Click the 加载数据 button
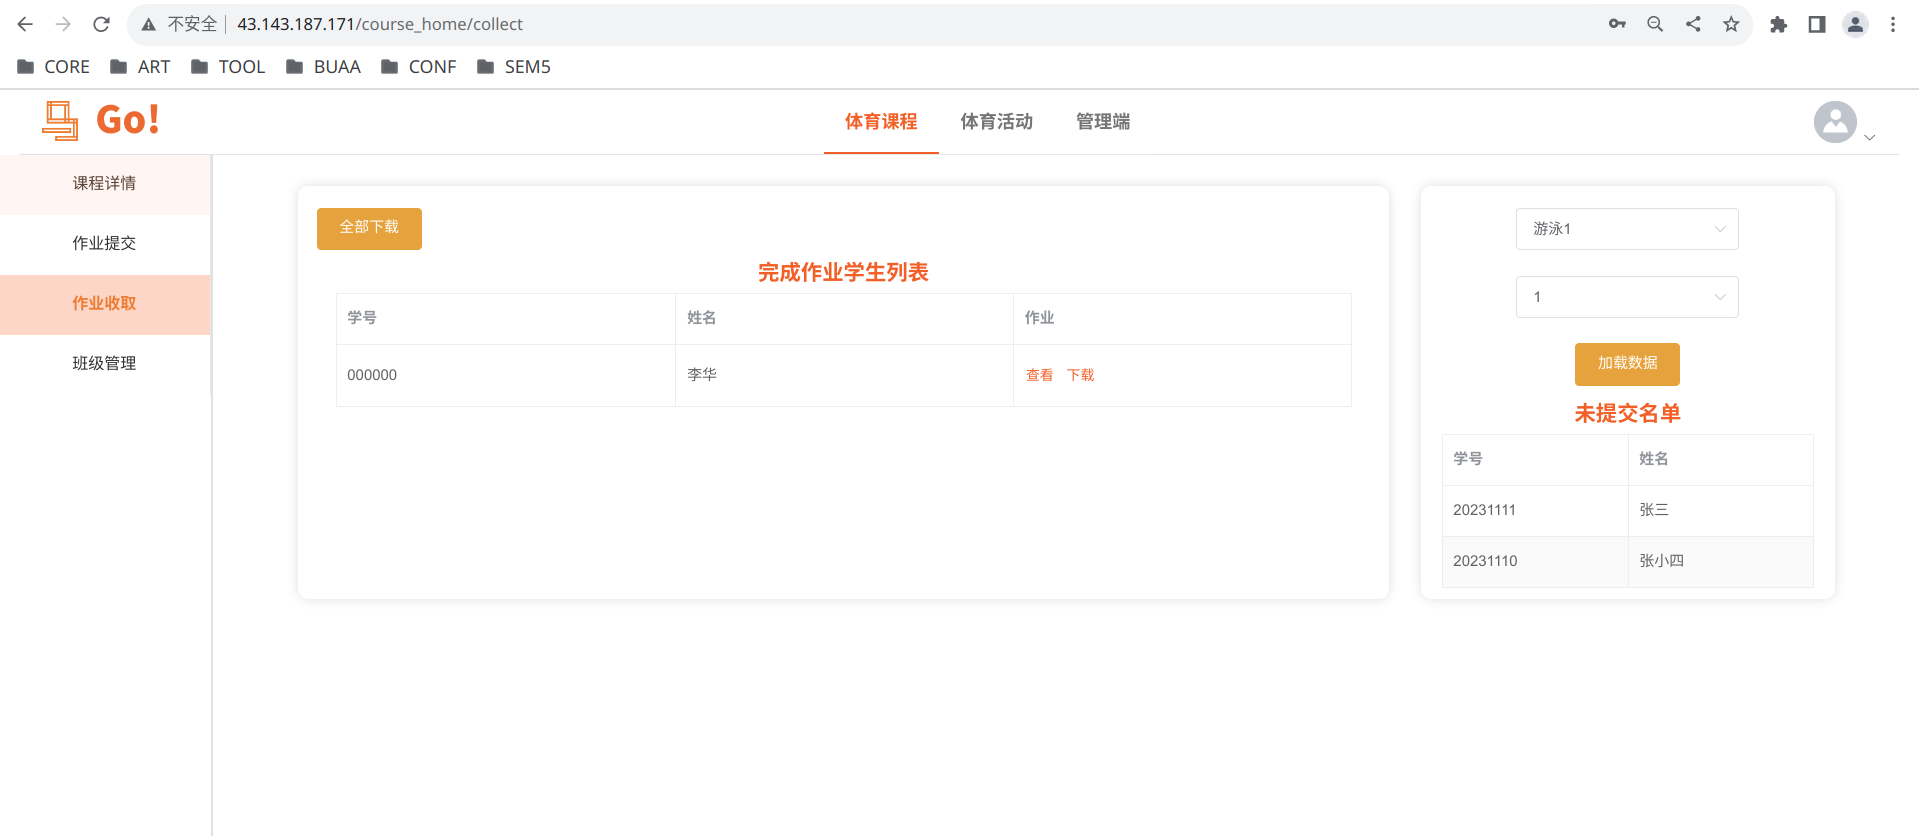The image size is (1919, 836). 1627,364
